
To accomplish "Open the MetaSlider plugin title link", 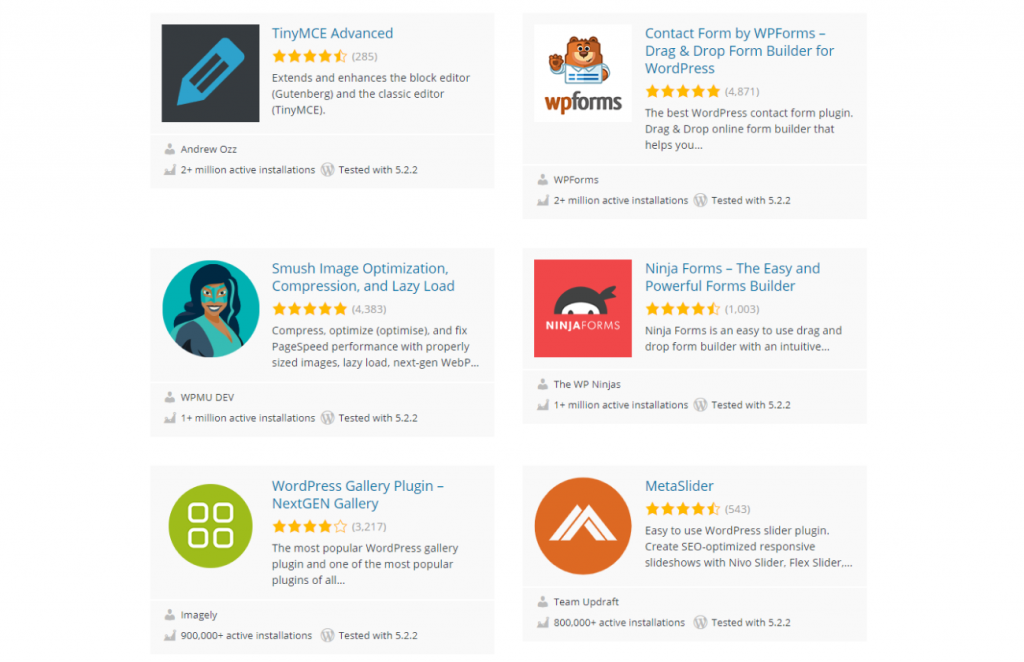I will (x=679, y=486).
